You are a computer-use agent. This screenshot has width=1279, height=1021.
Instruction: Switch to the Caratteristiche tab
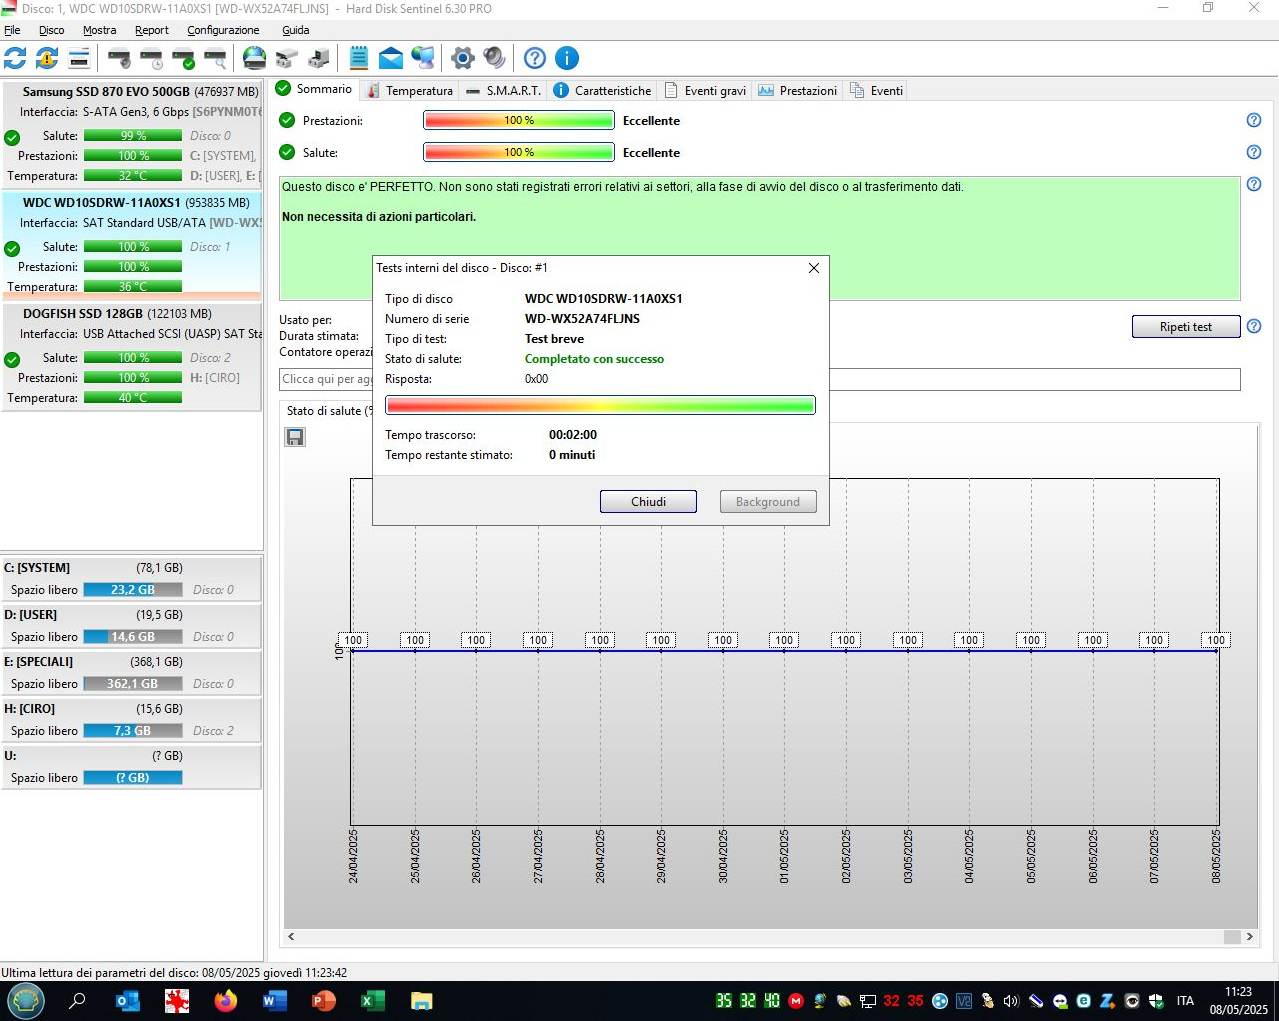point(602,90)
